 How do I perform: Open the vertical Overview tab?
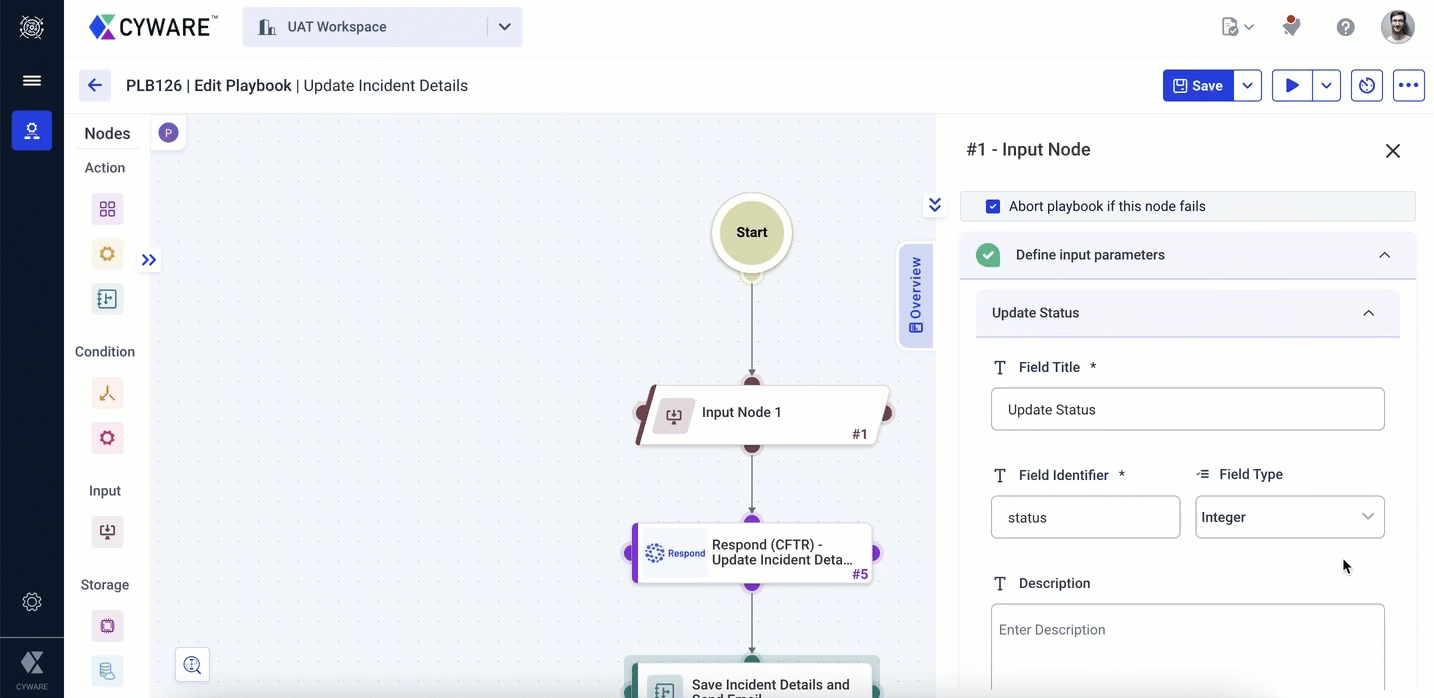pos(915,295)
